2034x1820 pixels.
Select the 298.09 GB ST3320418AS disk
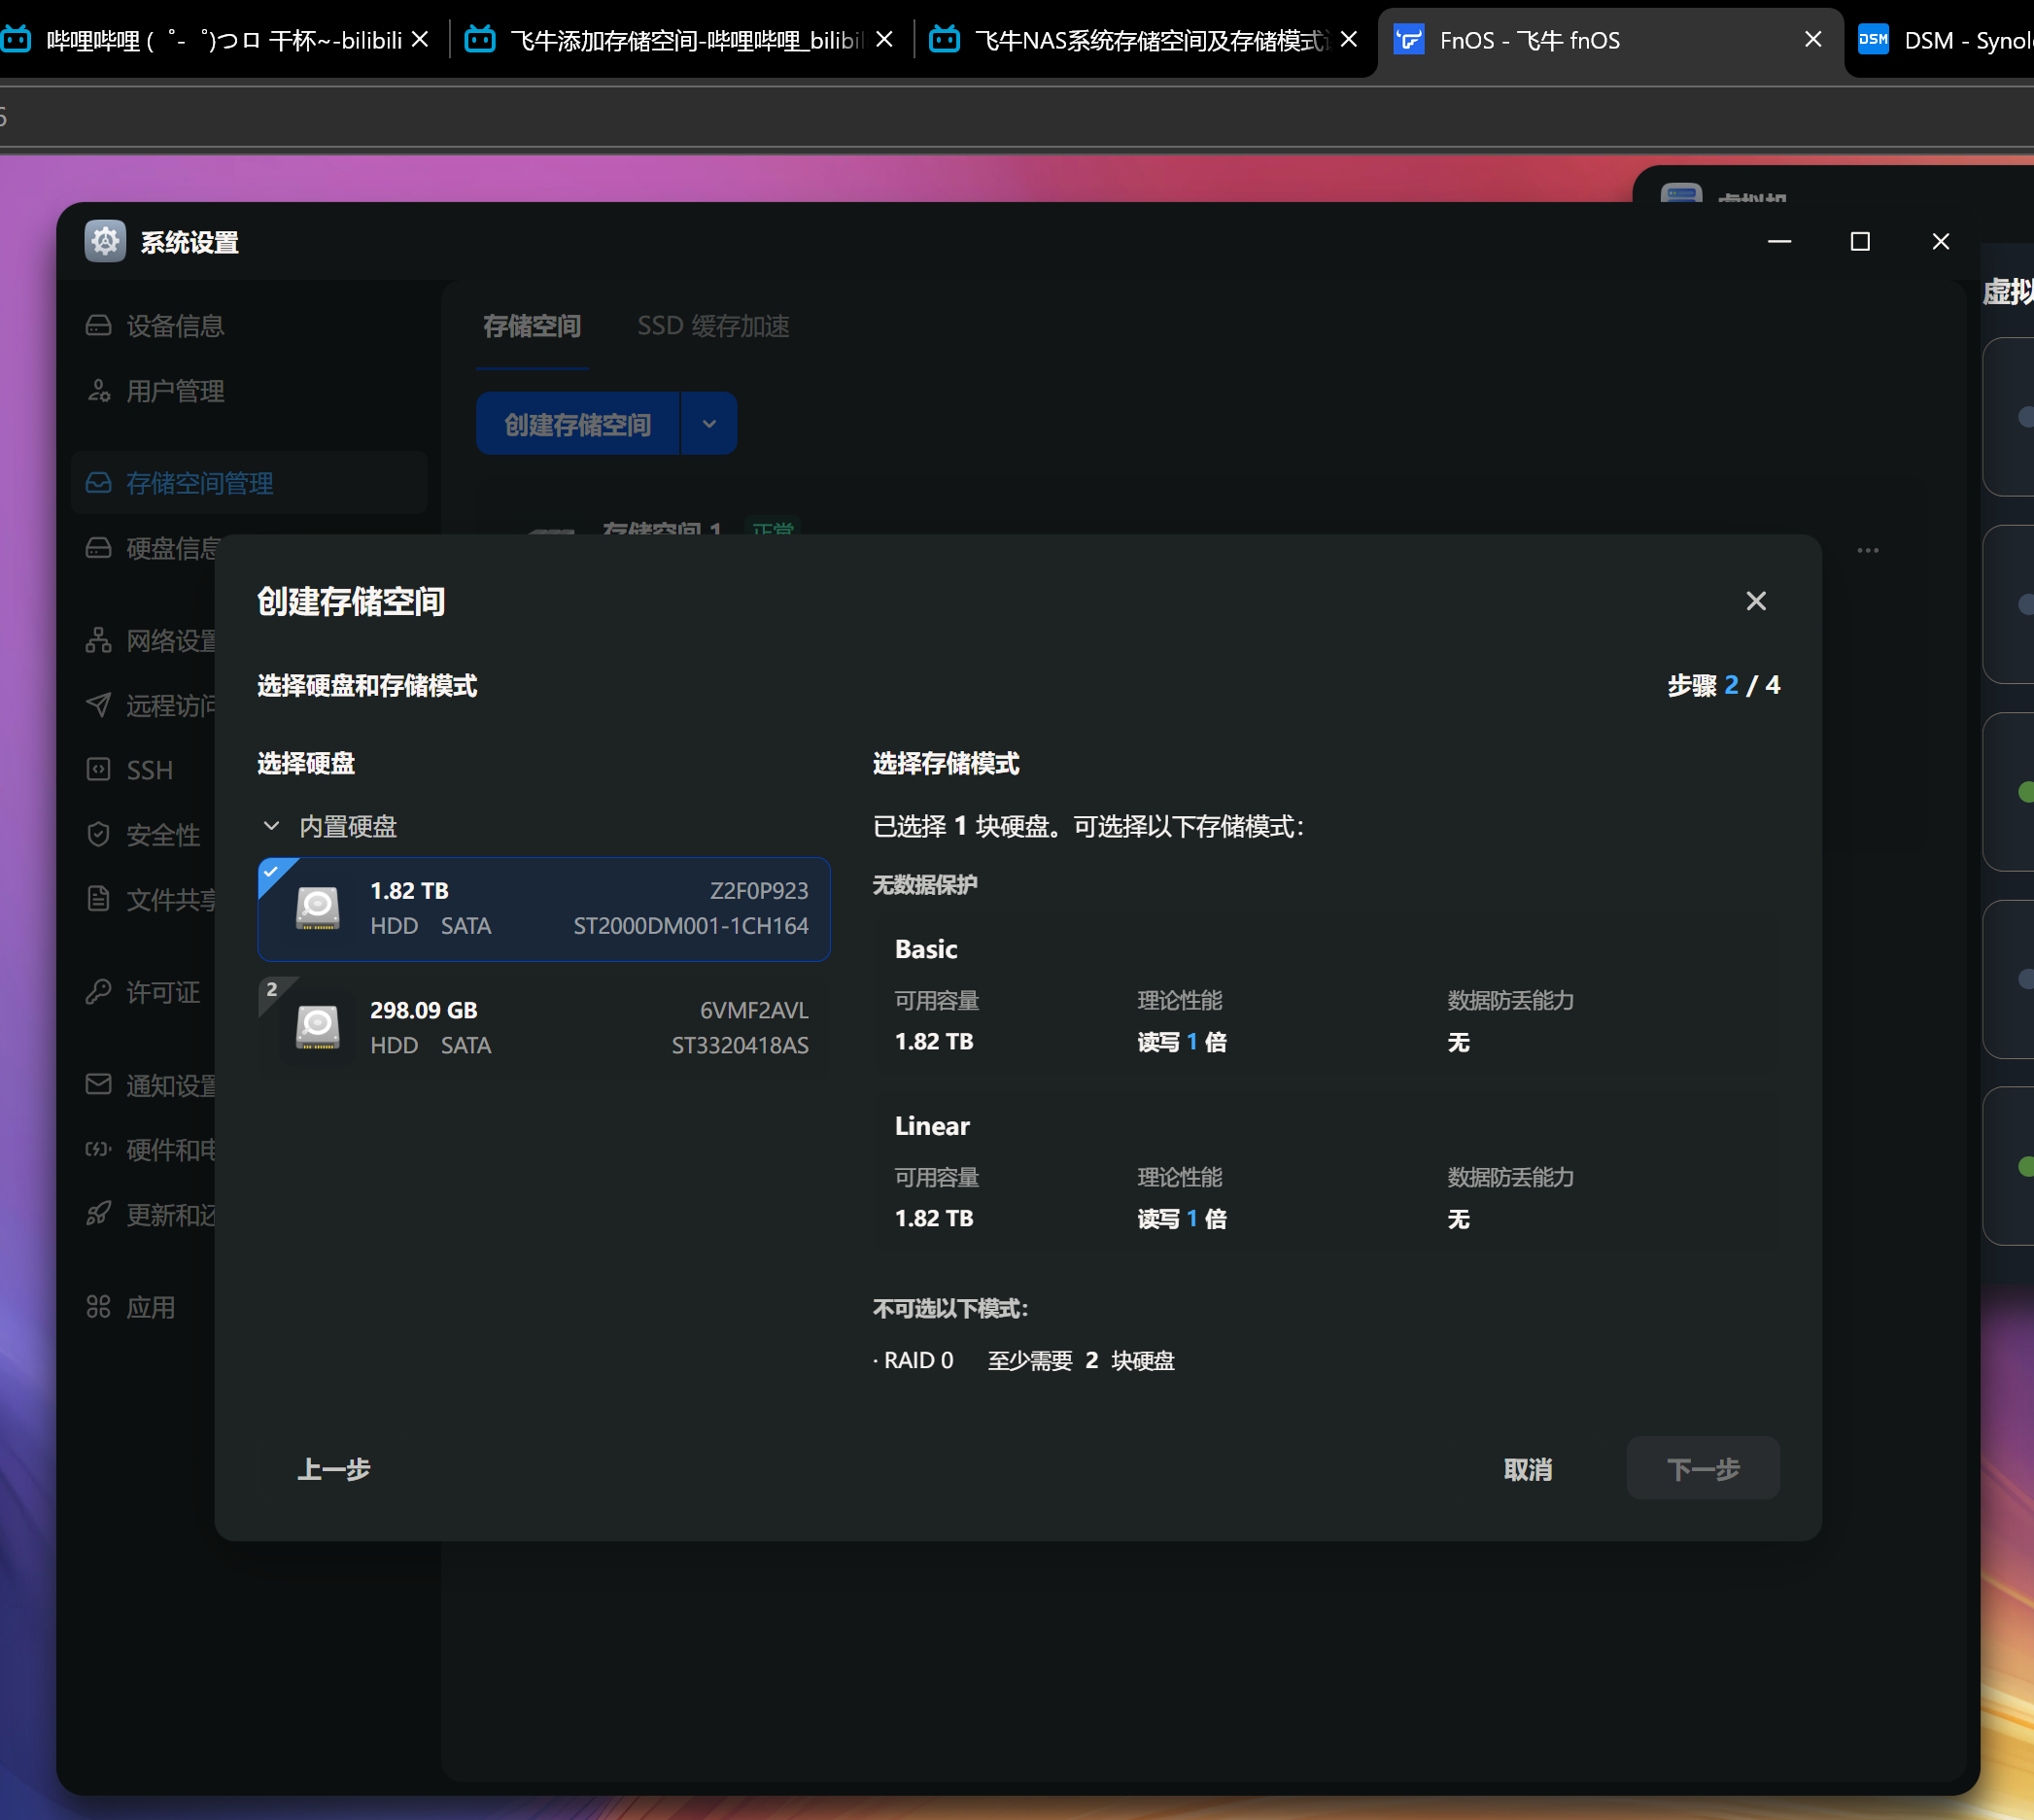click(x=544, y=1027)
